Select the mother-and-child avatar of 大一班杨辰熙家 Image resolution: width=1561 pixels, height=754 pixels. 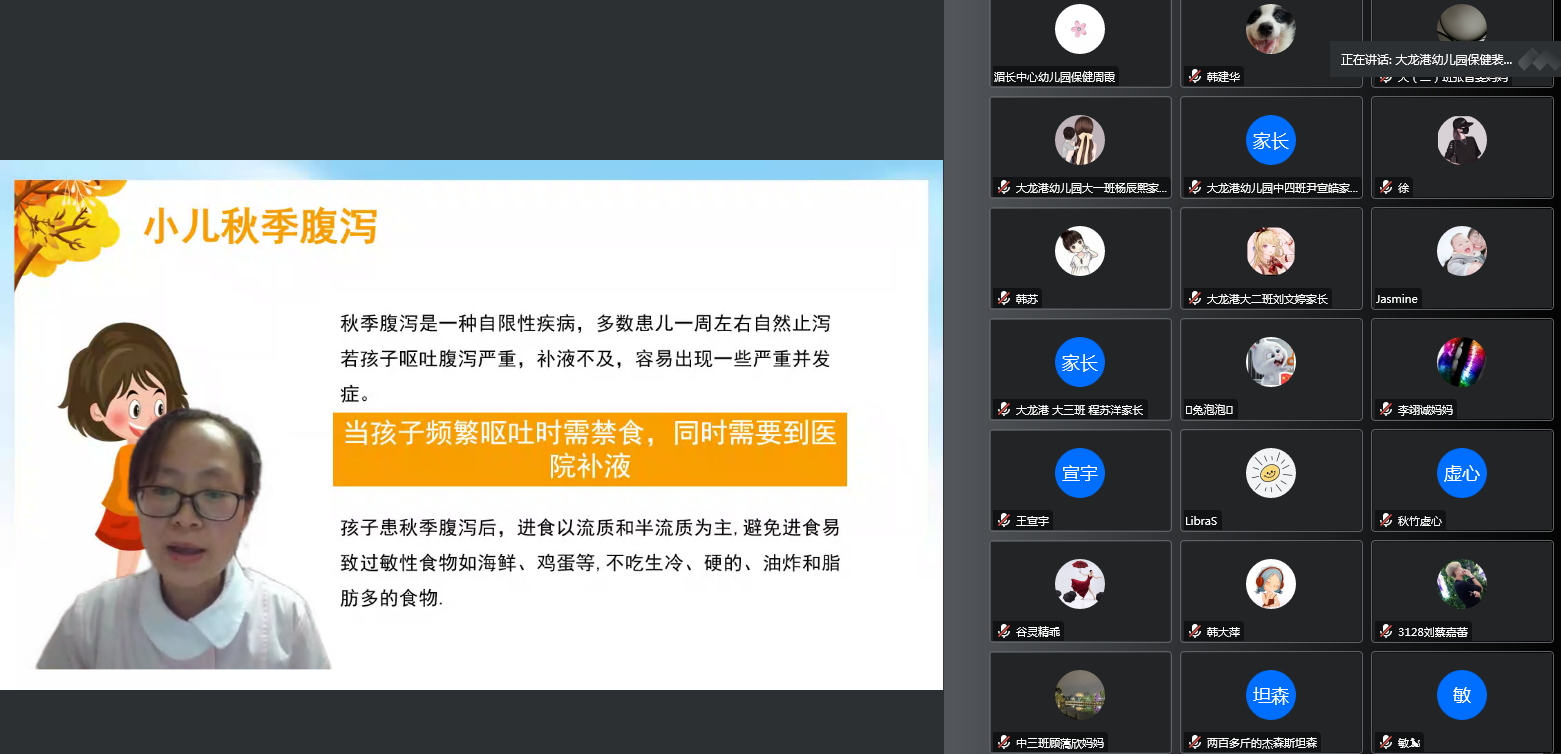click(1080, 140)
